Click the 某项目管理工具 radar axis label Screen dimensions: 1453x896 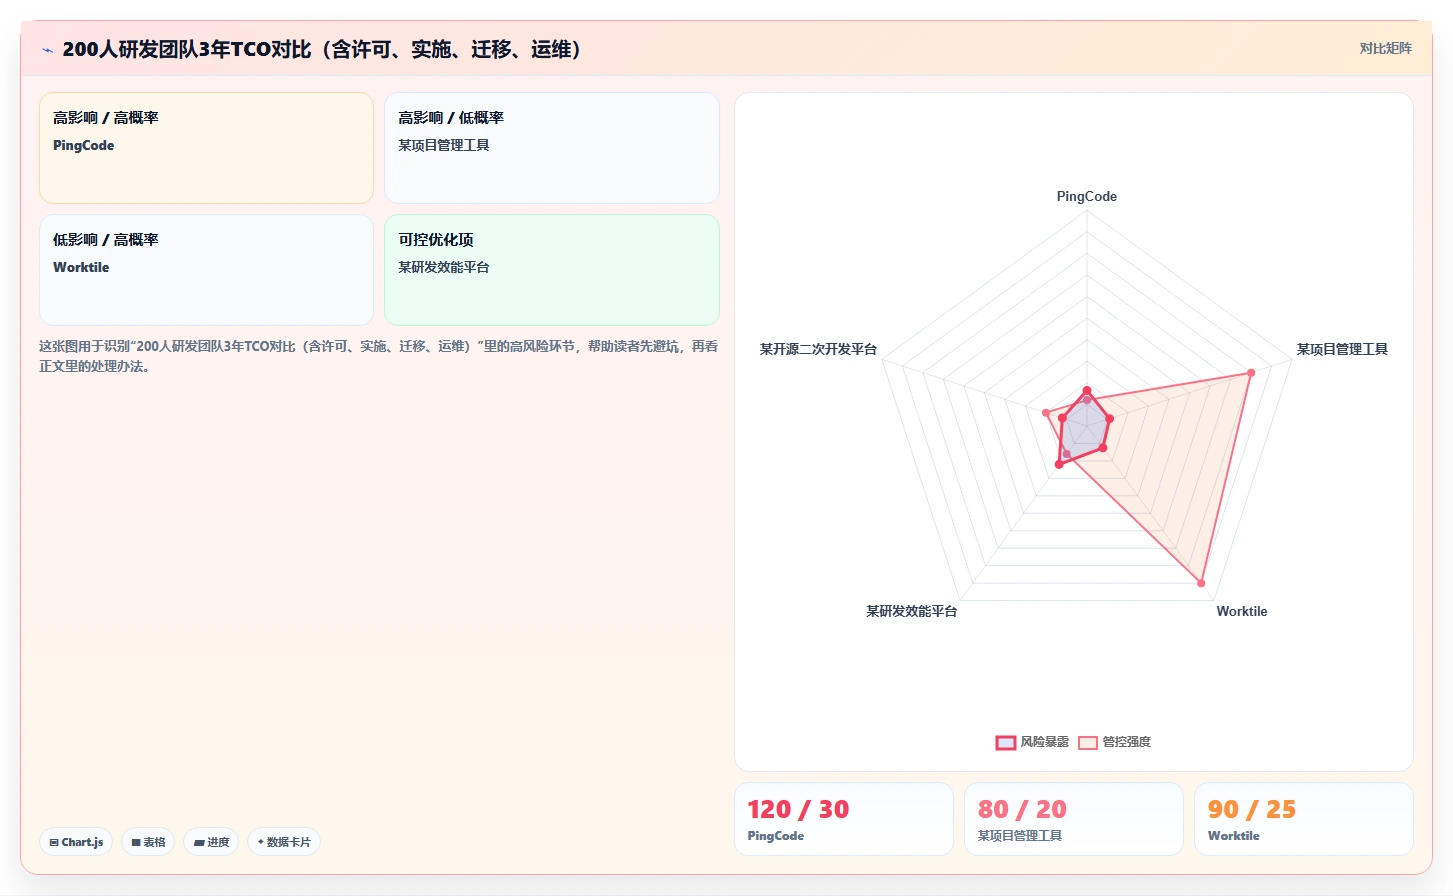tap(1342, 349)
